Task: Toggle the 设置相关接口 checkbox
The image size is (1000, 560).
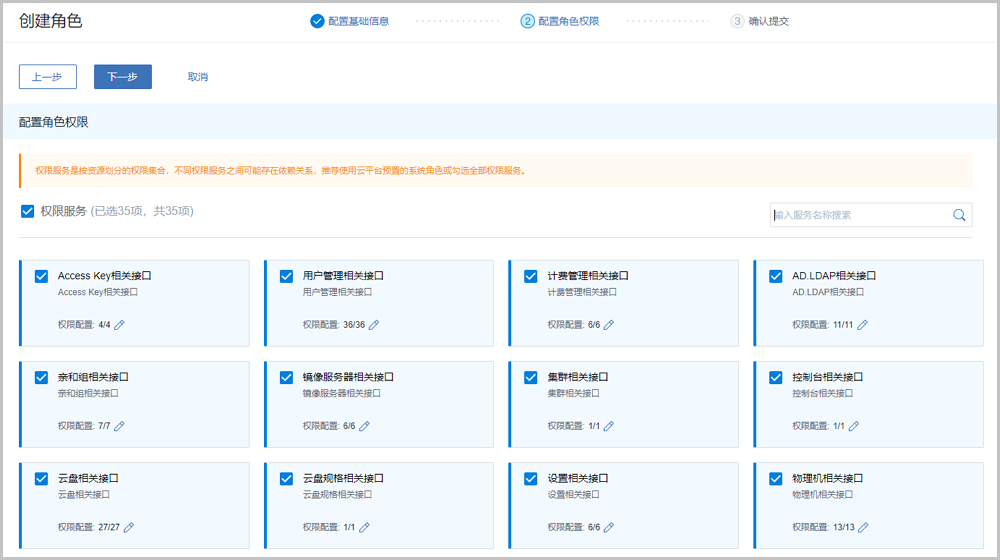Action: coord(531,479)
